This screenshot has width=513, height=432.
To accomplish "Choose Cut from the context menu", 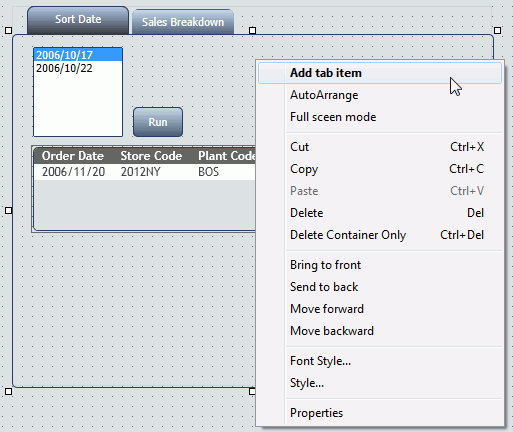I will point(380,147).
